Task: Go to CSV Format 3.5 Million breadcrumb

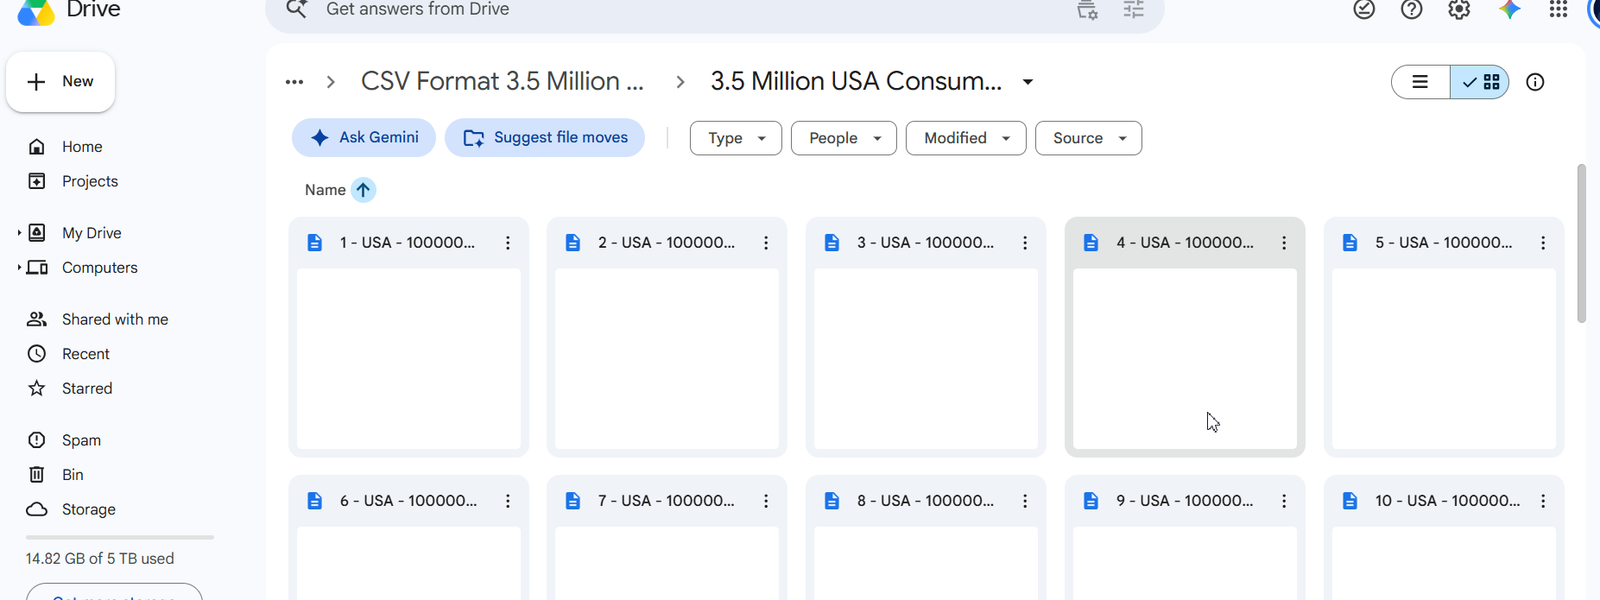Action: pos(502,81)
